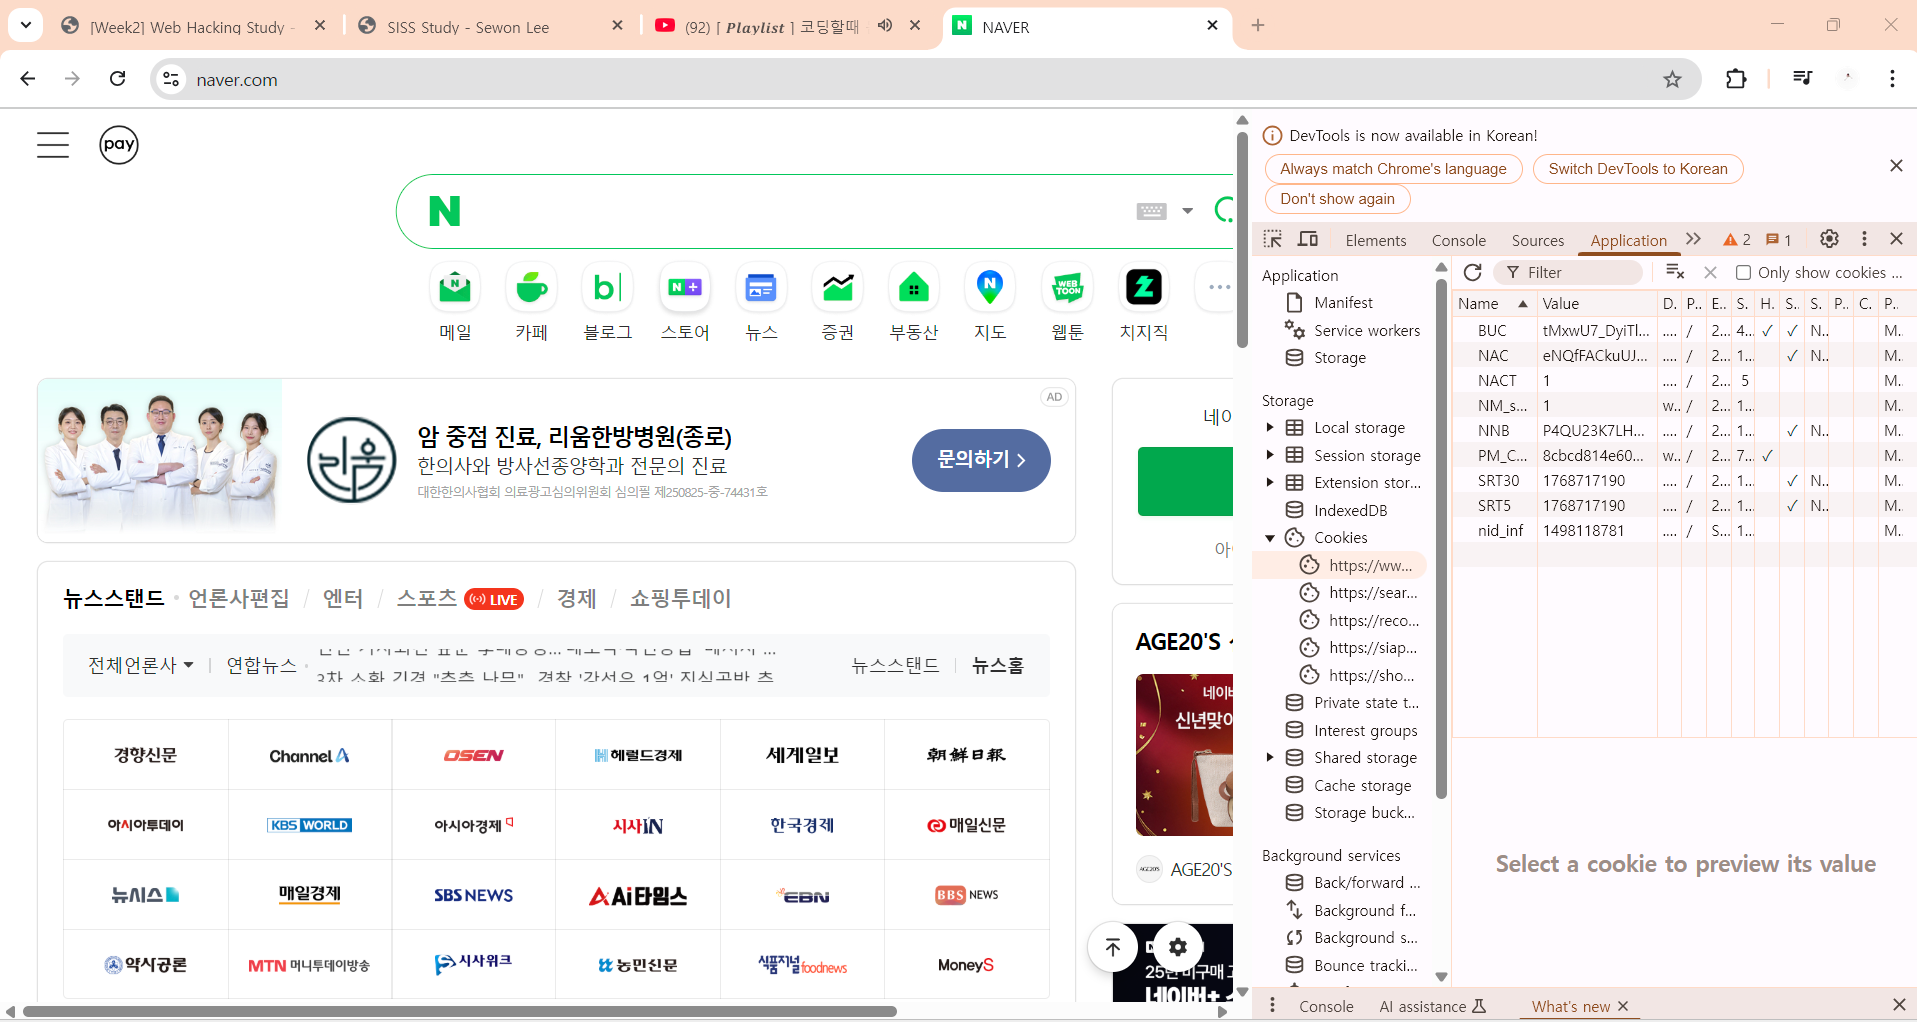Refresh the cookies list in DevTools
The image size is (1917, 1022).
click(1471, 272)
